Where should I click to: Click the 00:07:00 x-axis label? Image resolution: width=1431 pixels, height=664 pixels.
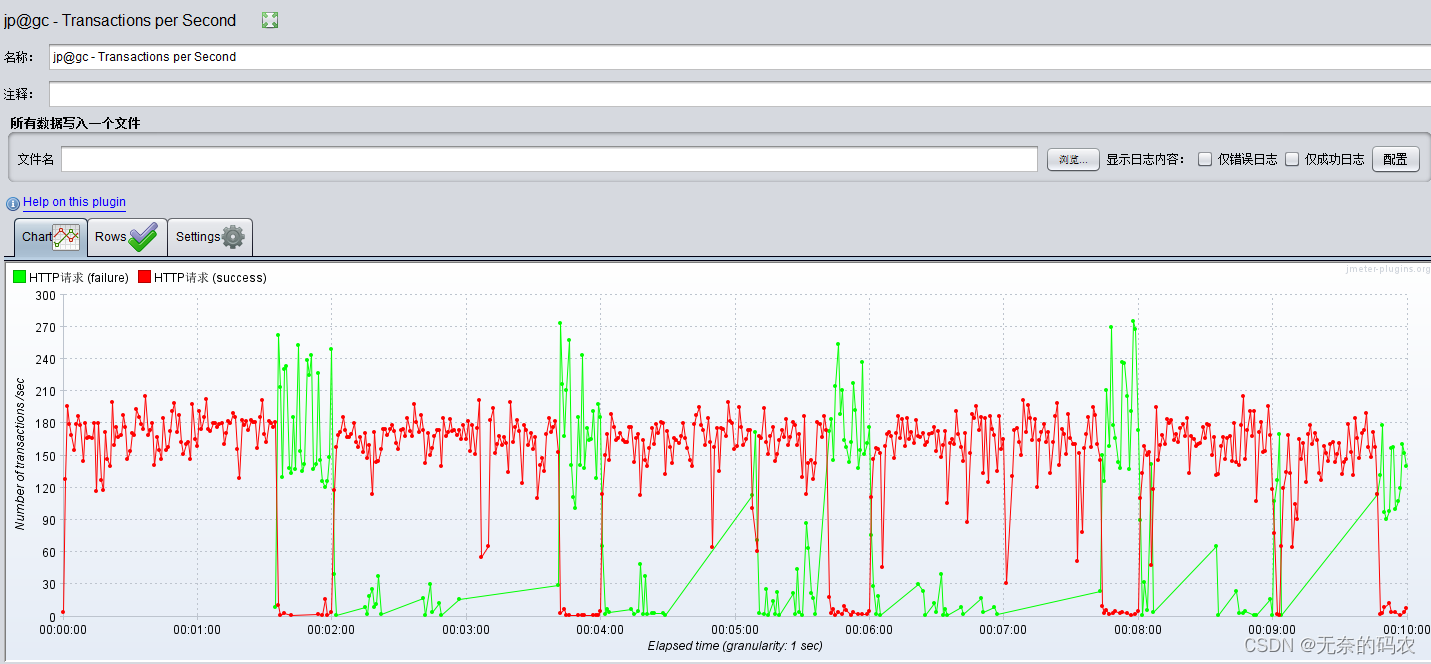(x=1003, y=630)
